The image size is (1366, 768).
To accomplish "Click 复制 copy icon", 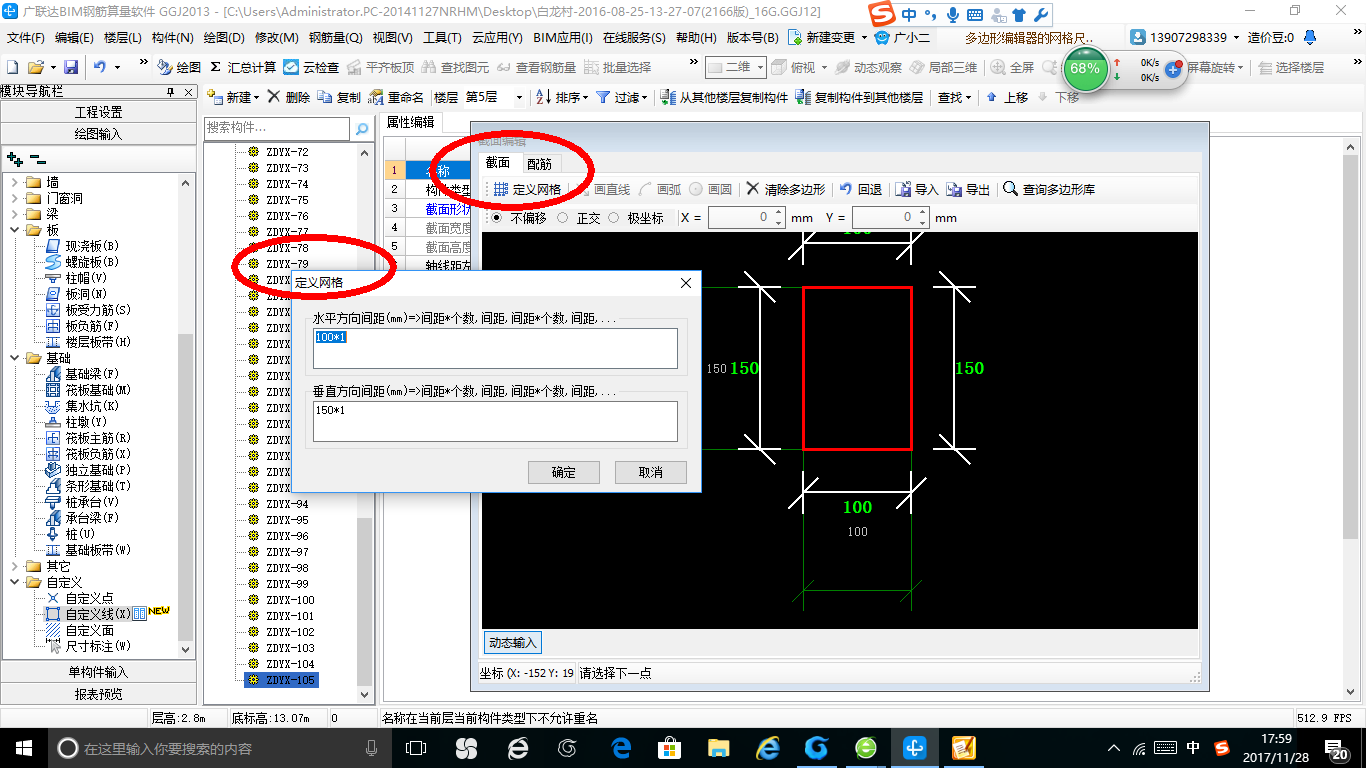I will [x=339, y=97].
